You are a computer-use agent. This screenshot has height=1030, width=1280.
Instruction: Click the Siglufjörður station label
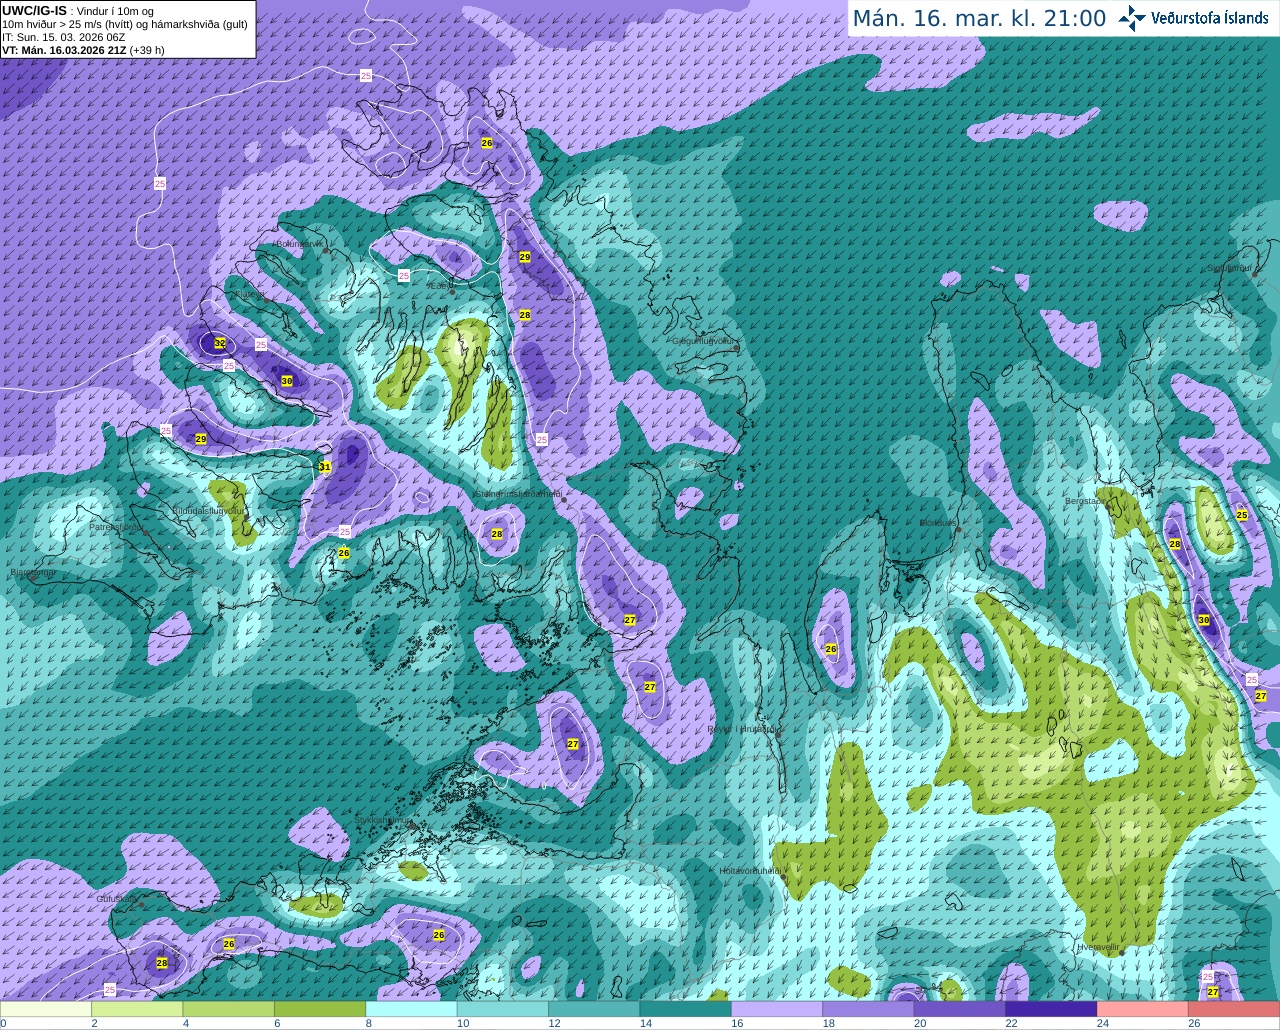pos(1229,268)
